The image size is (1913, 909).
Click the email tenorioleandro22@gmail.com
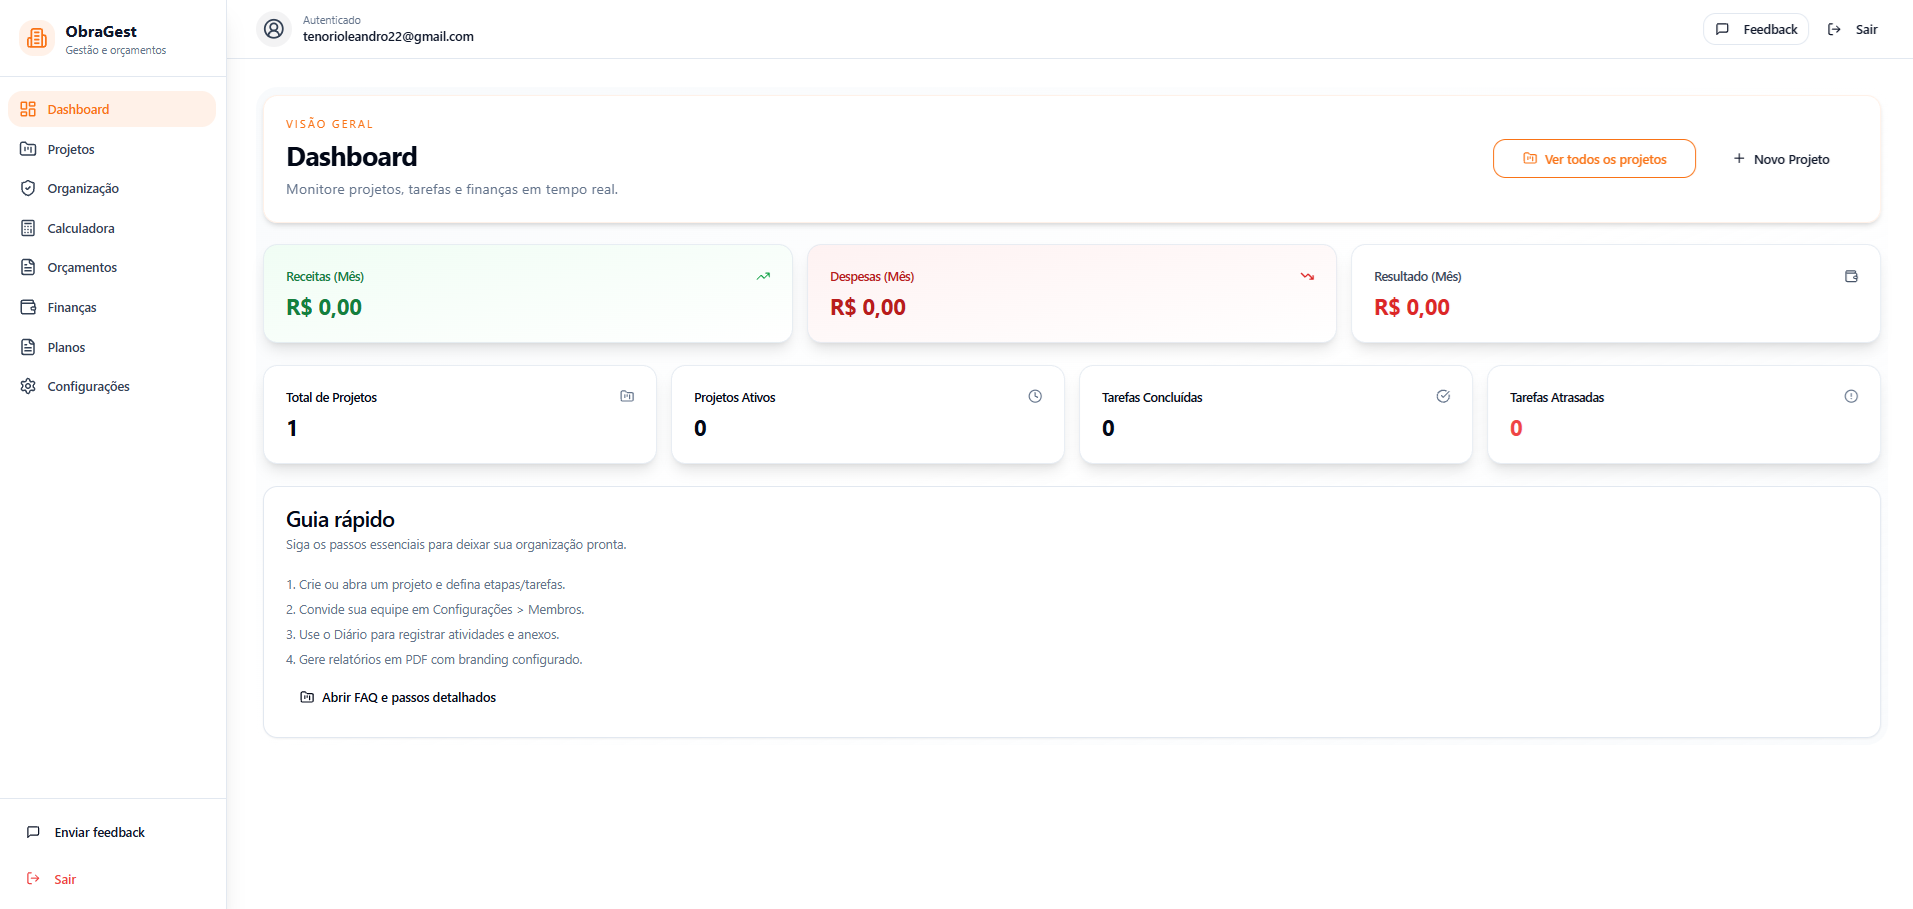(x=388, y=36)
